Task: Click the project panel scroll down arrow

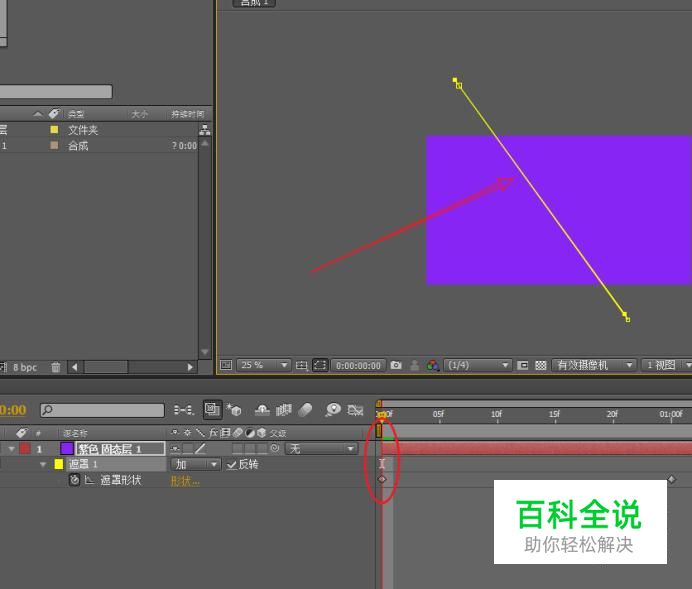Action: [x=205, y=352]
